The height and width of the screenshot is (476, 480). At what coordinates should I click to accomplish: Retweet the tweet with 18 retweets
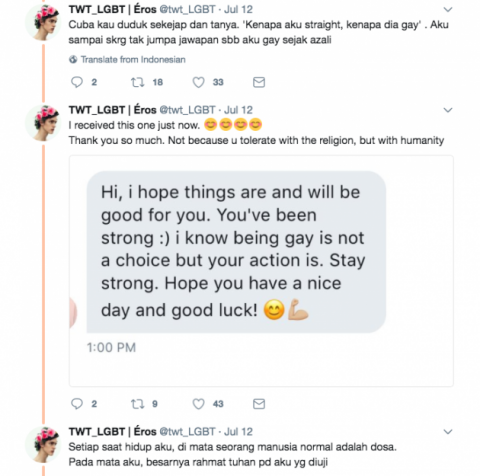137,82
